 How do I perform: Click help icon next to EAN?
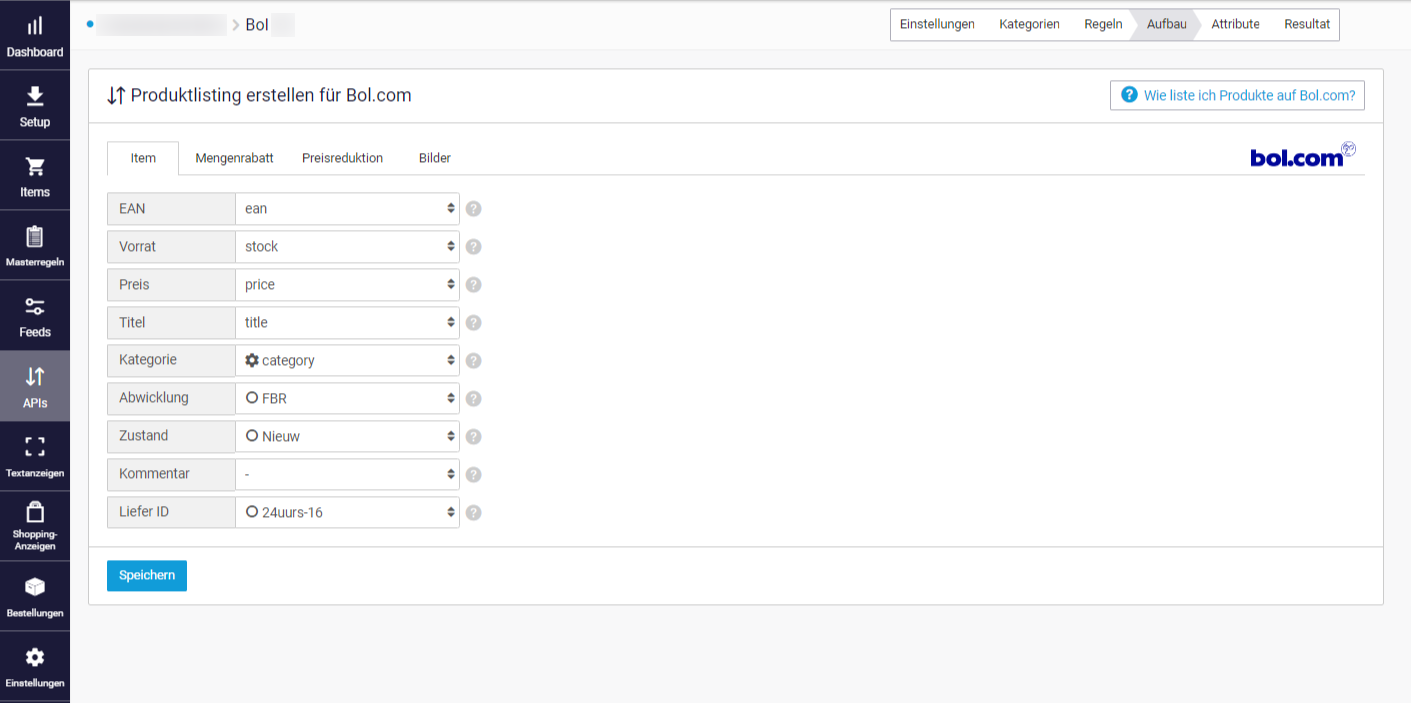coord(474,209)
